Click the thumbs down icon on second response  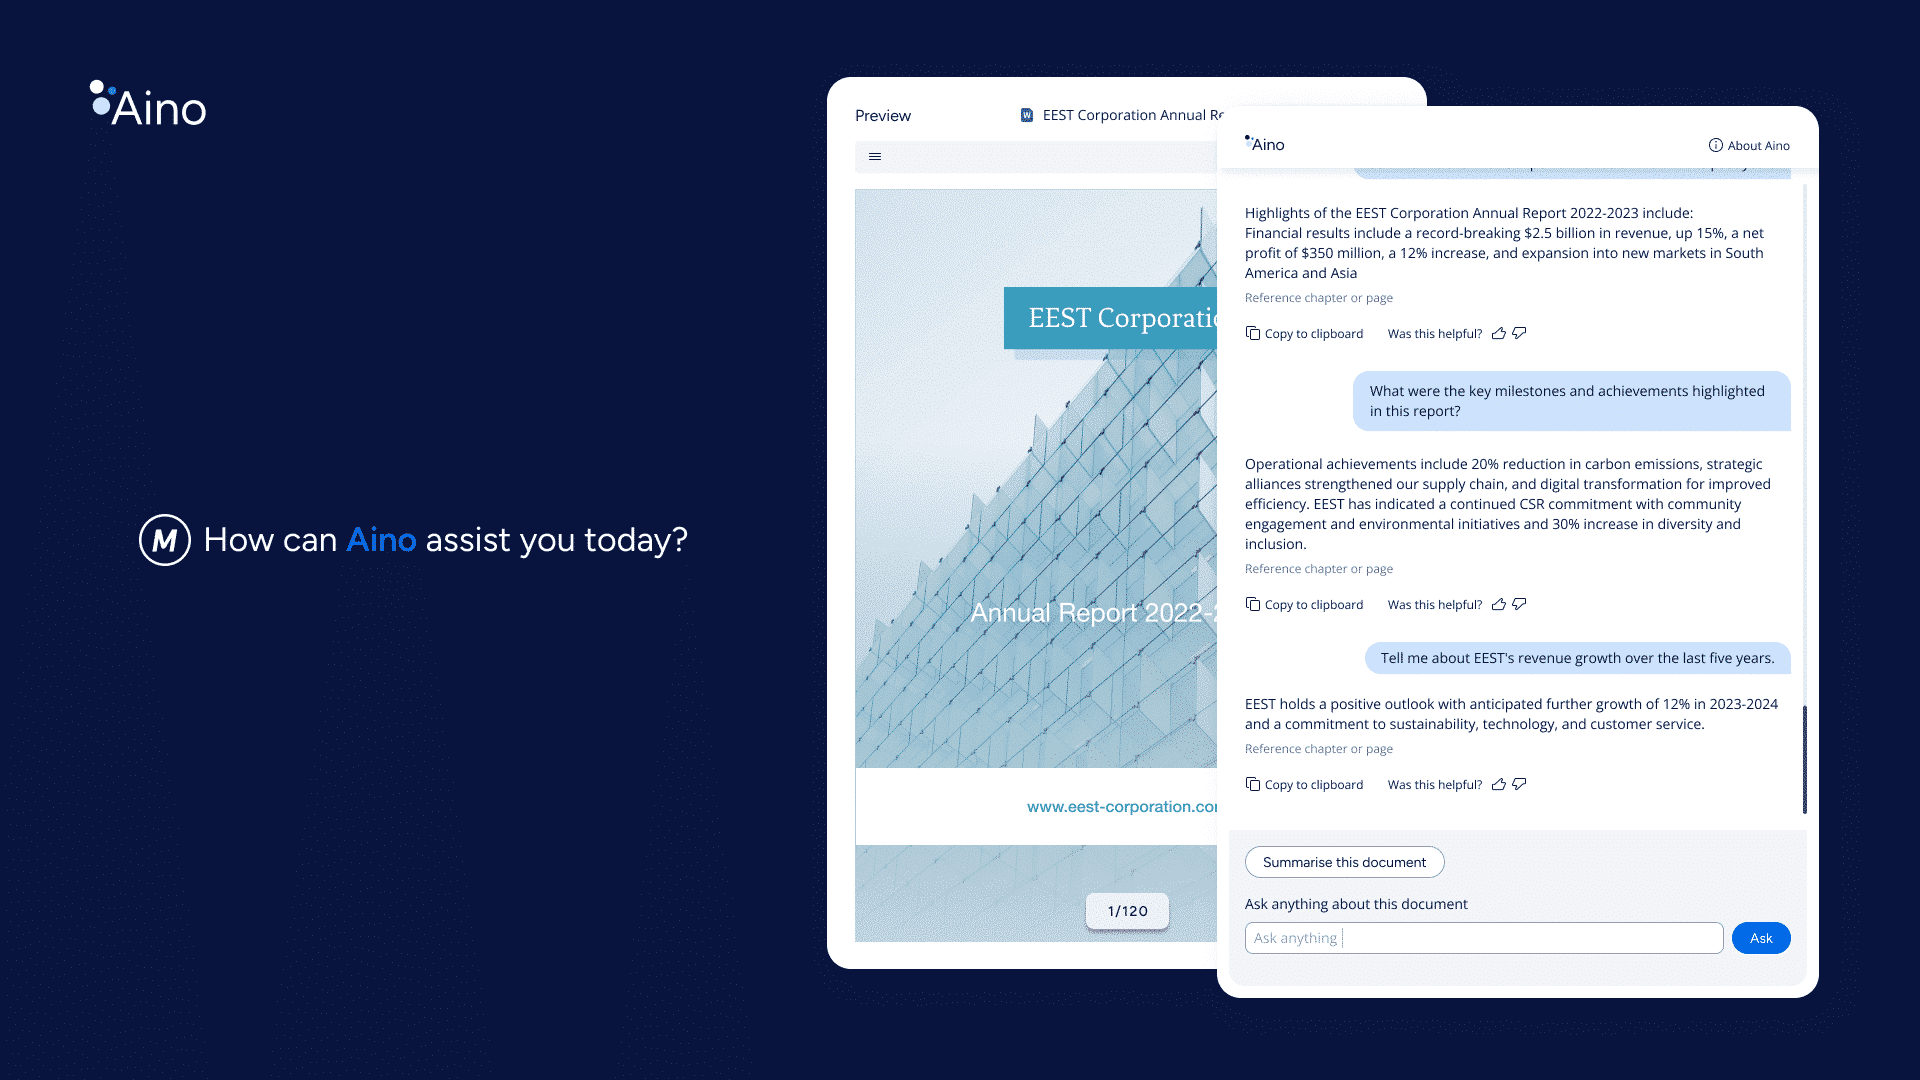tap(1519, 604)
